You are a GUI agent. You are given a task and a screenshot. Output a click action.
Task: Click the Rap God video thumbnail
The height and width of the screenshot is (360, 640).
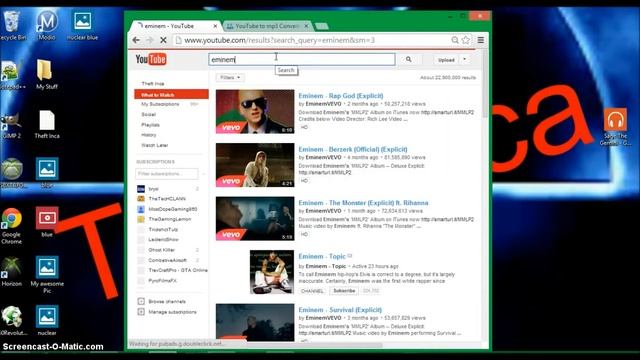point(255,111)
